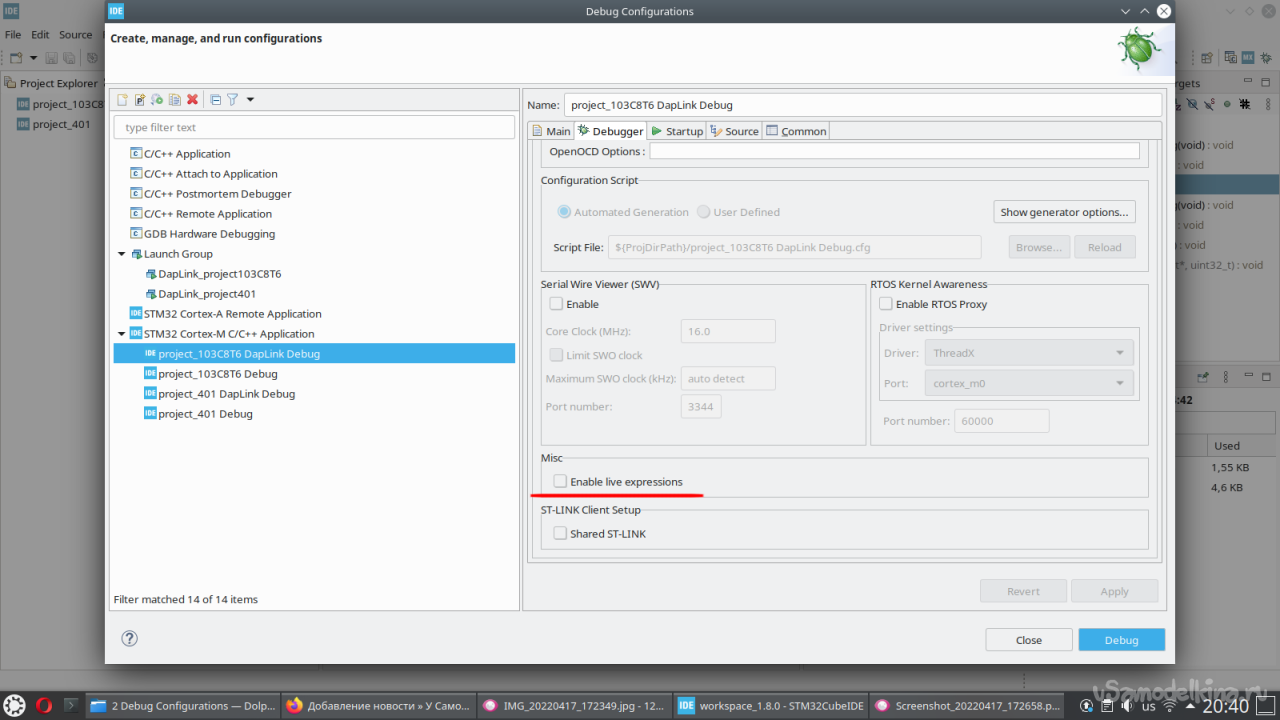Select Automated Generation radio button
The width and height of the screenshot is (1280, 720).
coord(565,212)
